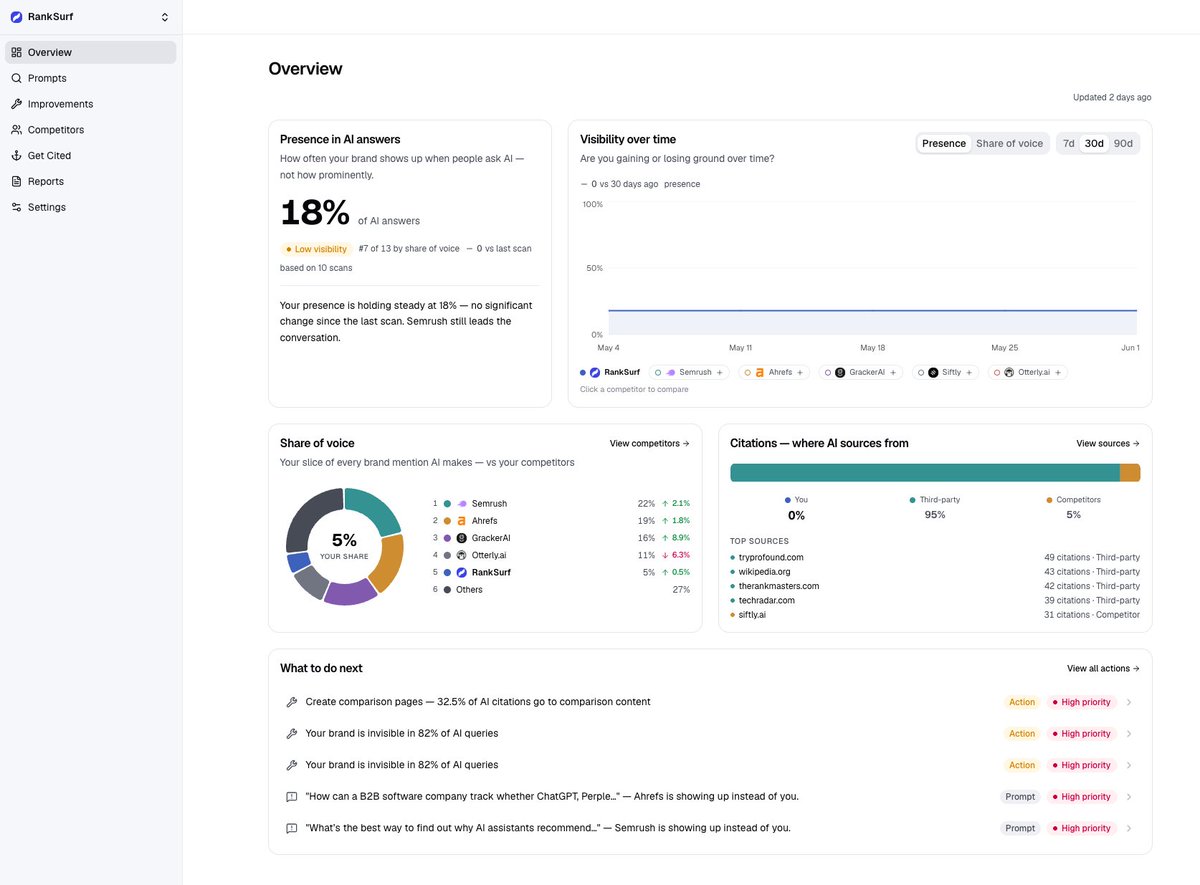
Task: Click View competitors link
Action: 650,443
